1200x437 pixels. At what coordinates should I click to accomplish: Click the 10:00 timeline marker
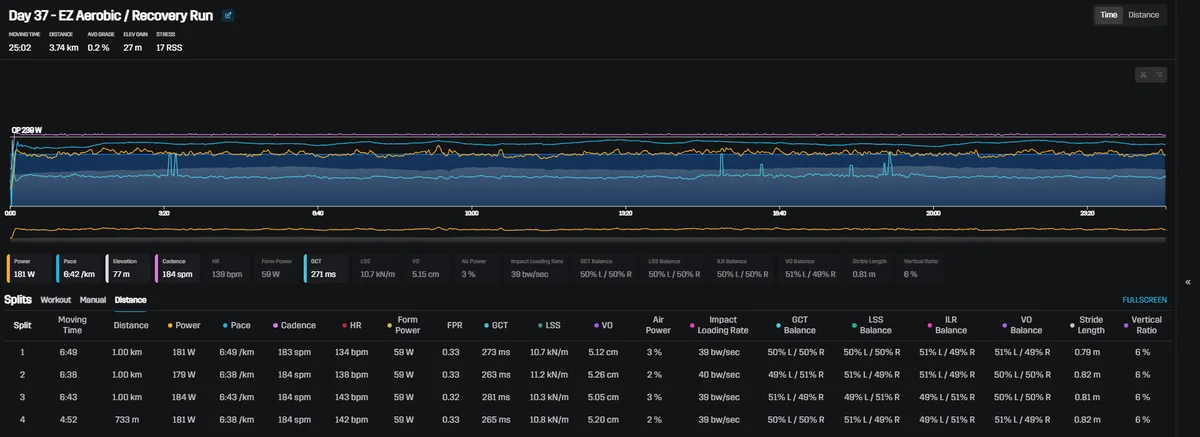(472, 213)
